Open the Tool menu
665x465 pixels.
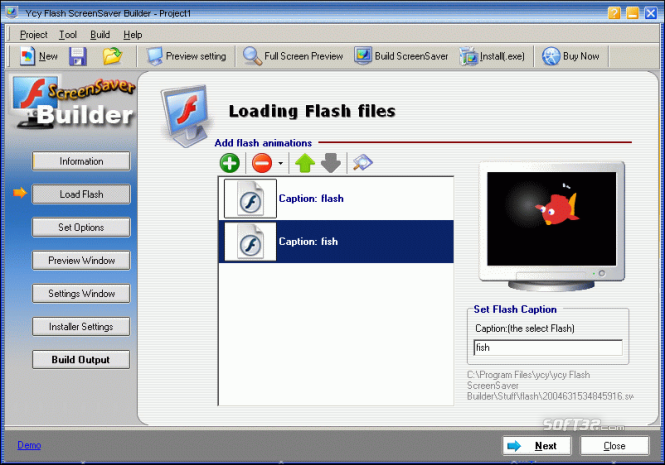[68, 35]
